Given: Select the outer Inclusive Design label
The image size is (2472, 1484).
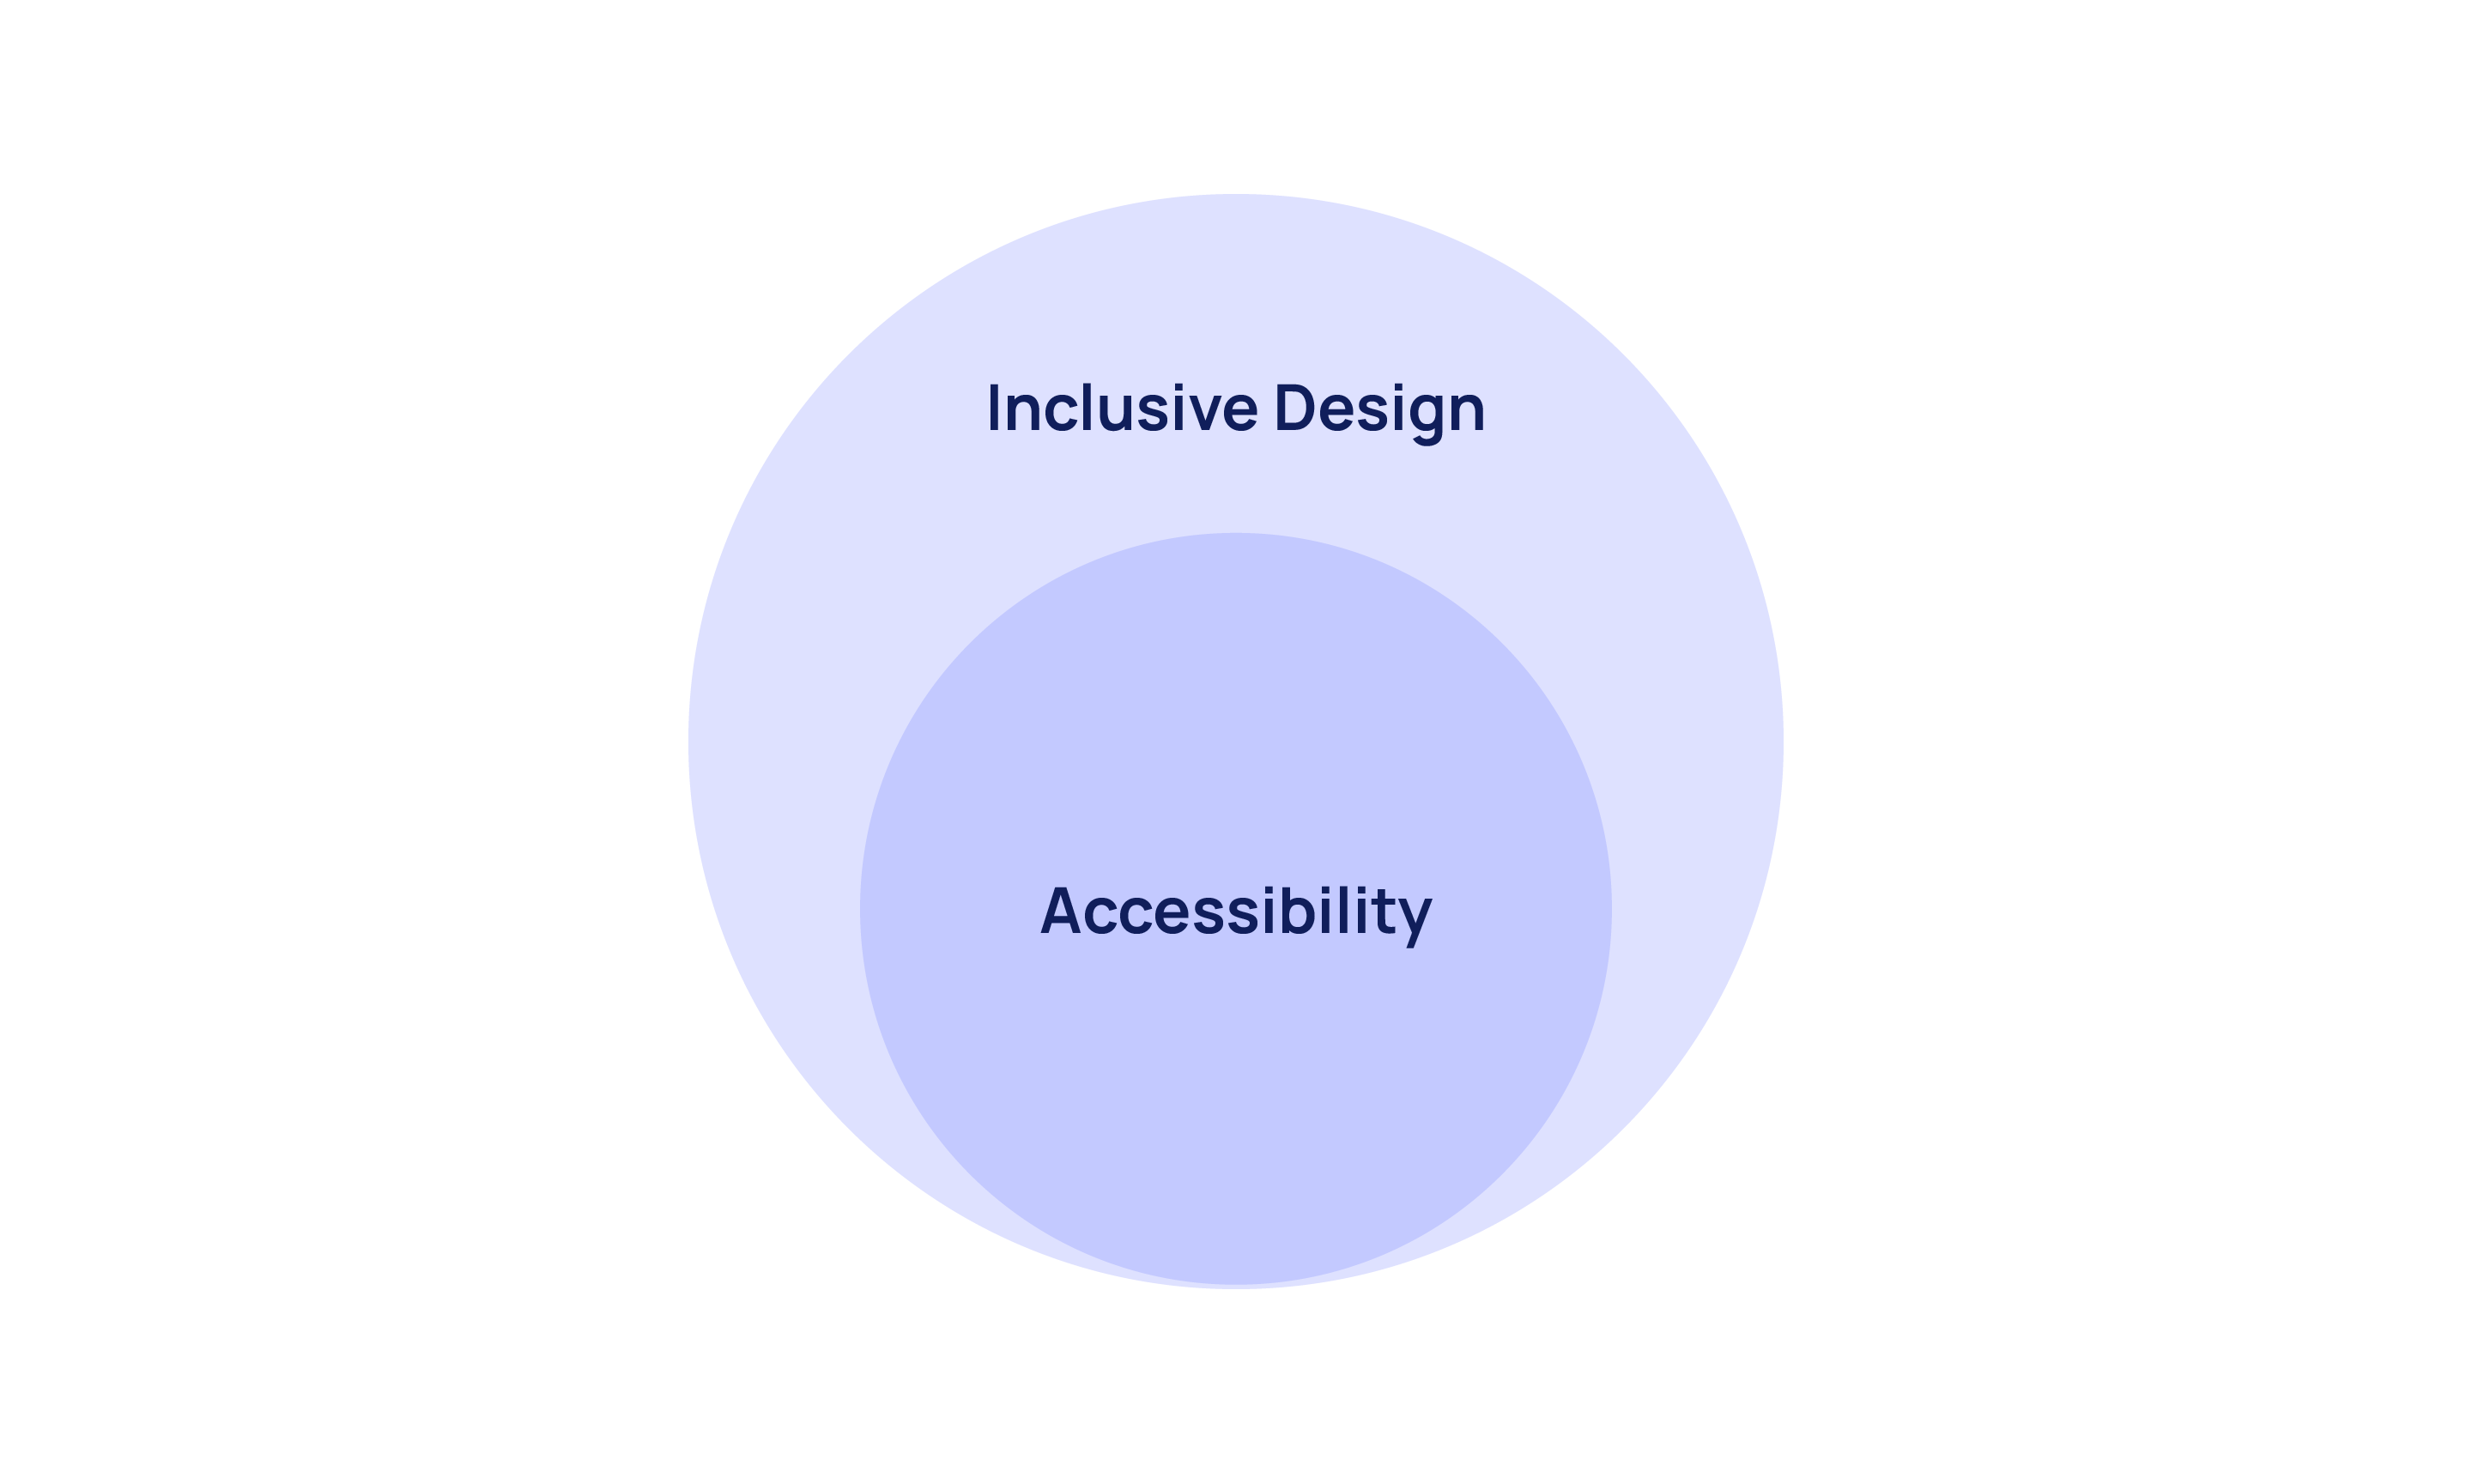Looking at the screenshot, I should [1236, 406].
